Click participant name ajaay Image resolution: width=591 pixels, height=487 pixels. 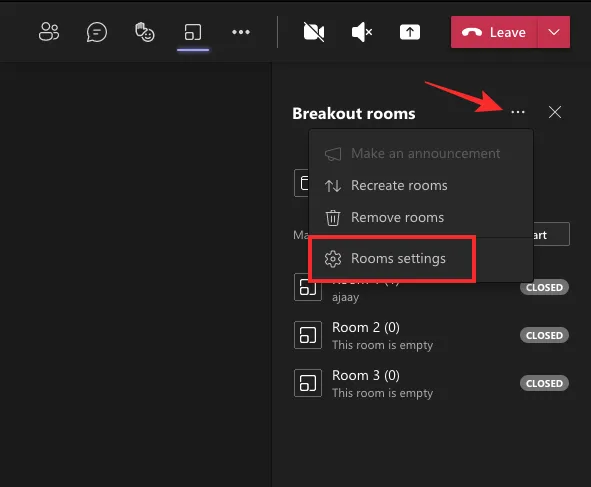tap(346, 297)
